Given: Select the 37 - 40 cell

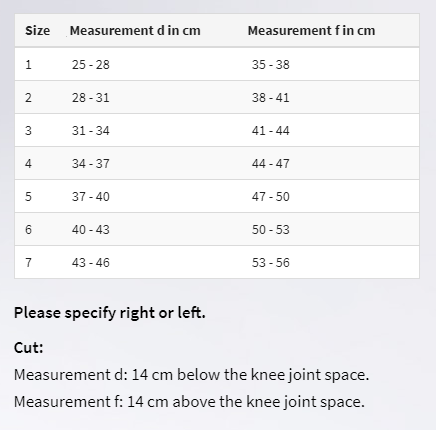Looking at the screenshot, I should [91, 196].
